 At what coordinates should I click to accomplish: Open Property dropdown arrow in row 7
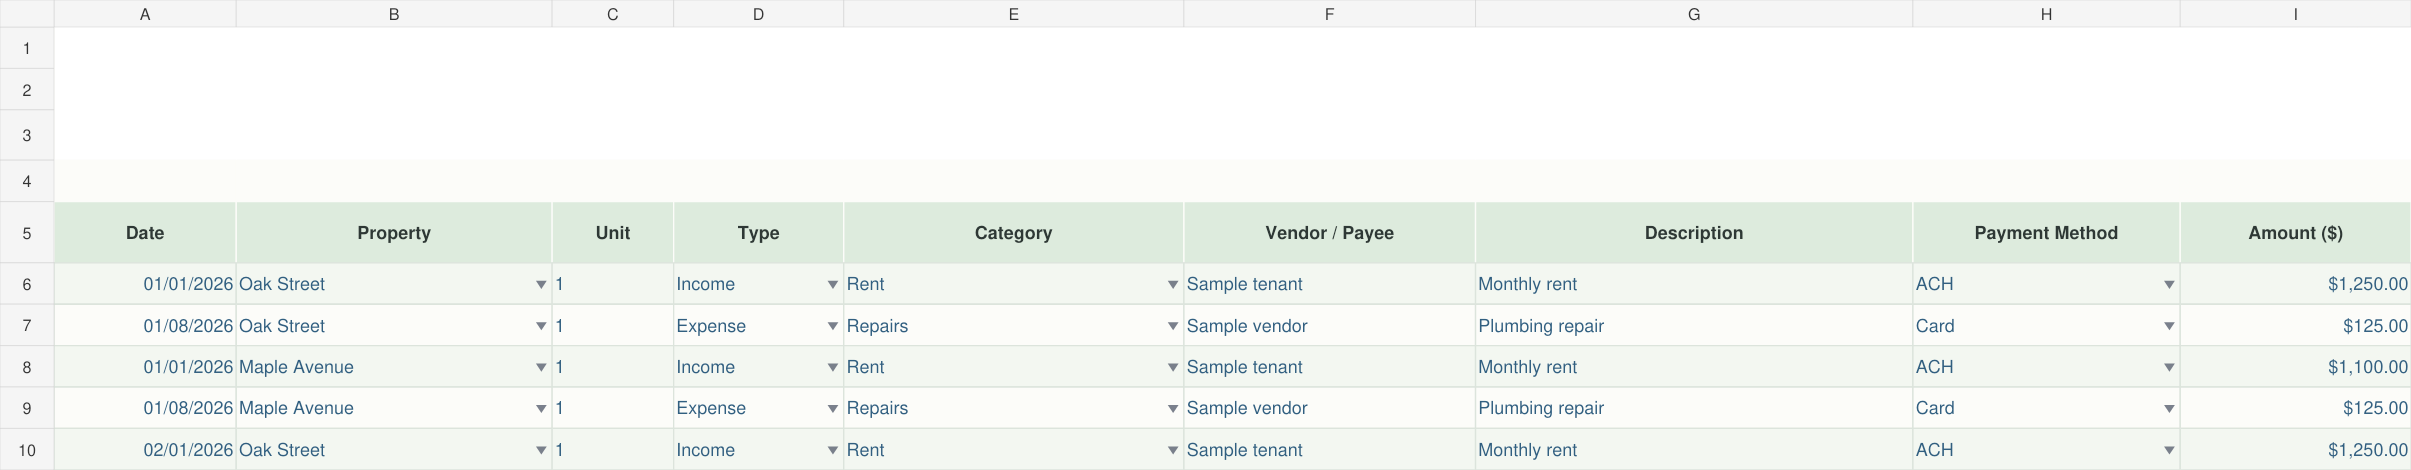point(541,326)
